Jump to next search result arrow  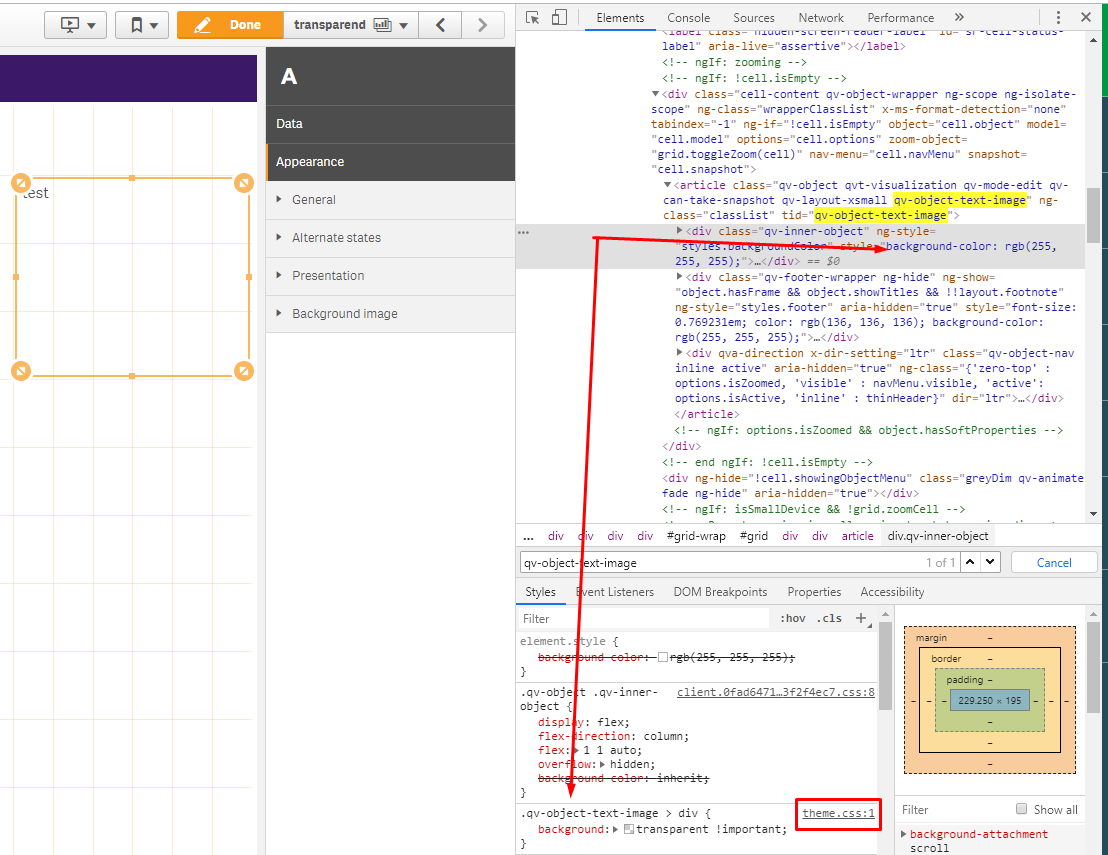[991, 563]
